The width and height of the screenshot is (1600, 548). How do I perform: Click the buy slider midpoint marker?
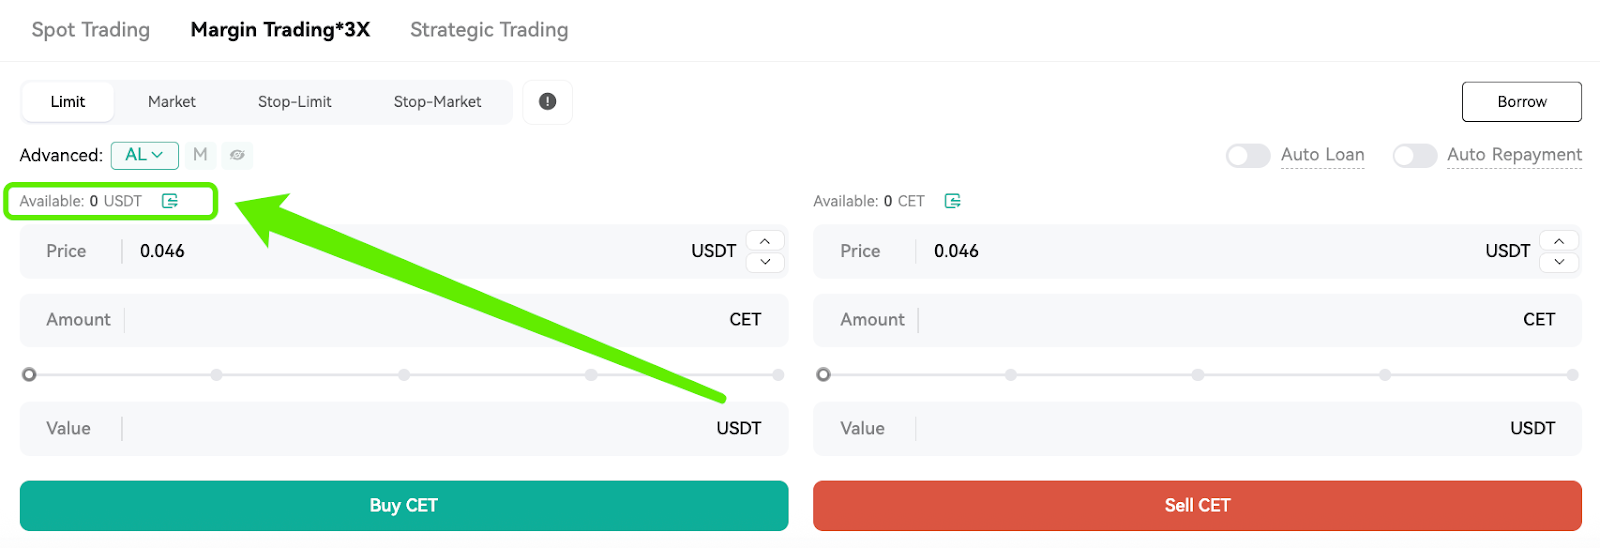(404, 375)
